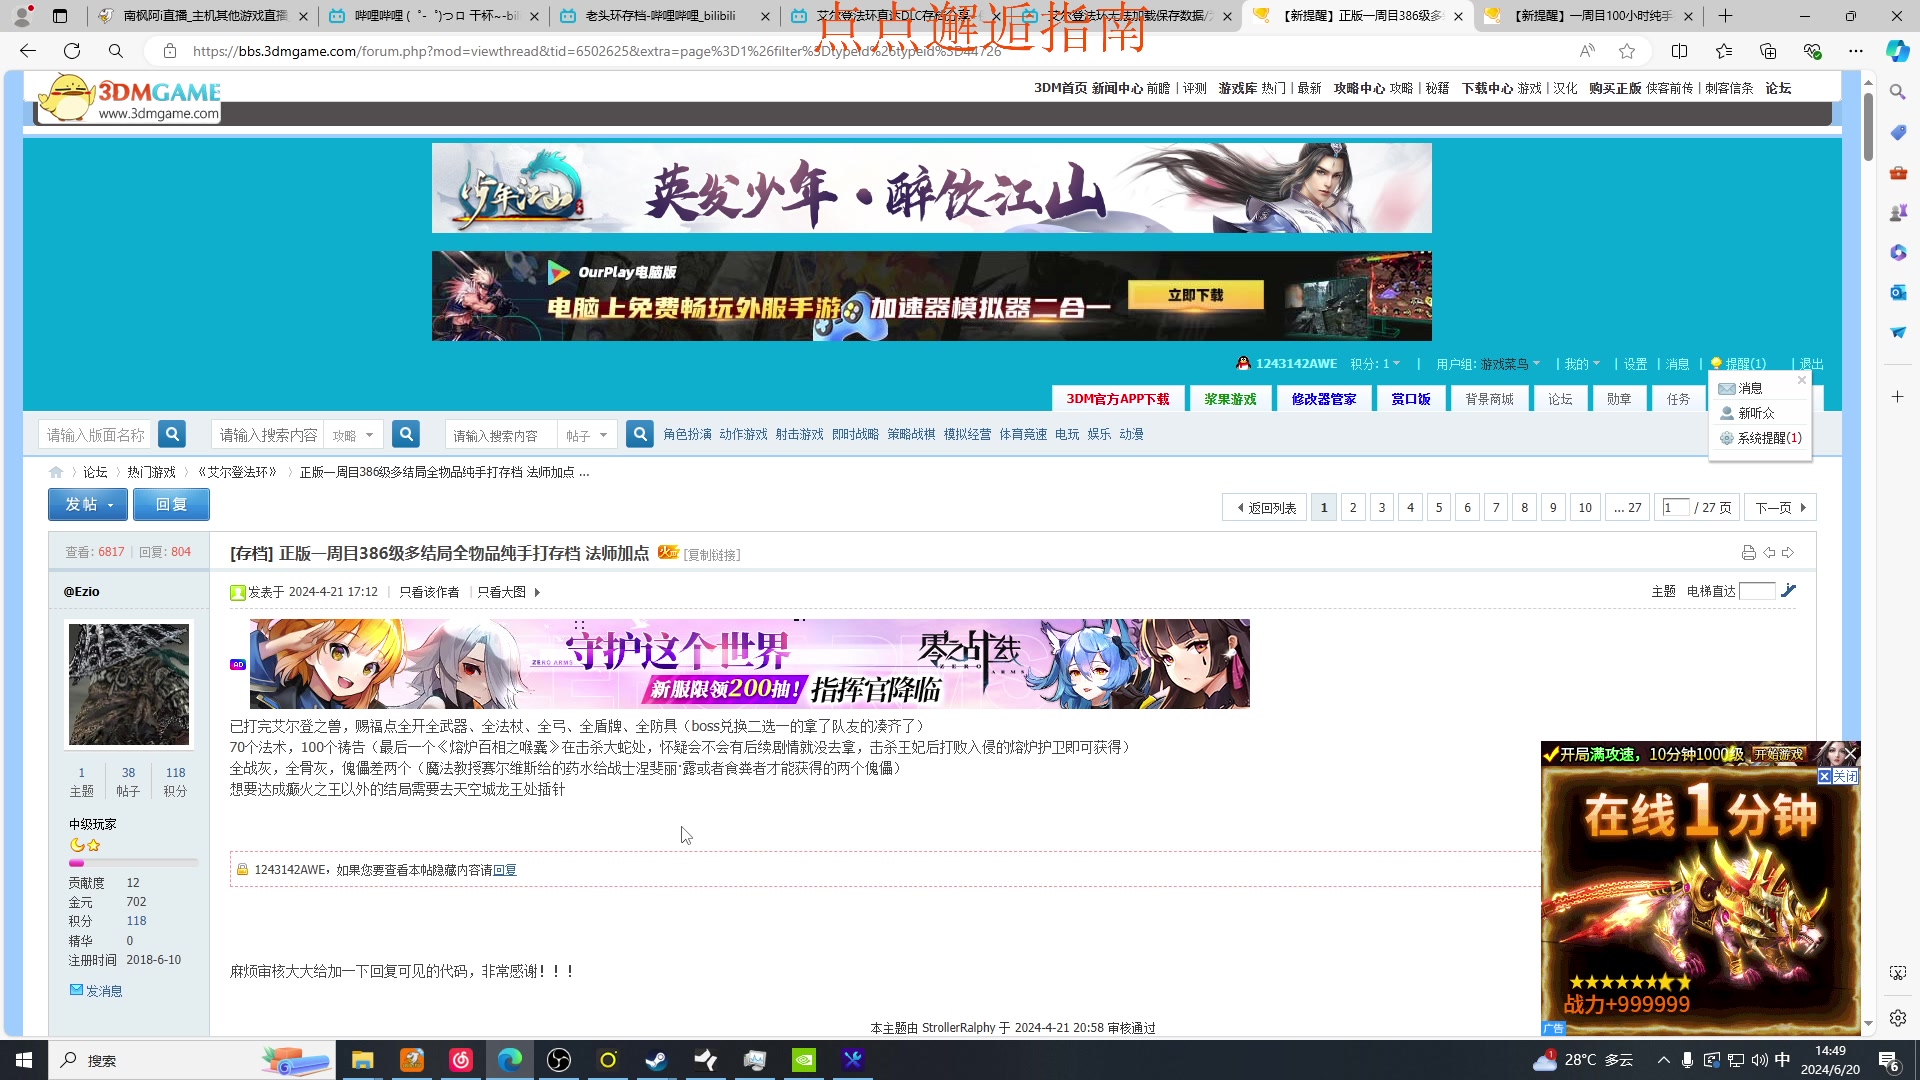Image resolution: width=1920 pixels, height=1080 pixels.
Task: Click the home icon in breadcrumb
Action: [56, 472]
